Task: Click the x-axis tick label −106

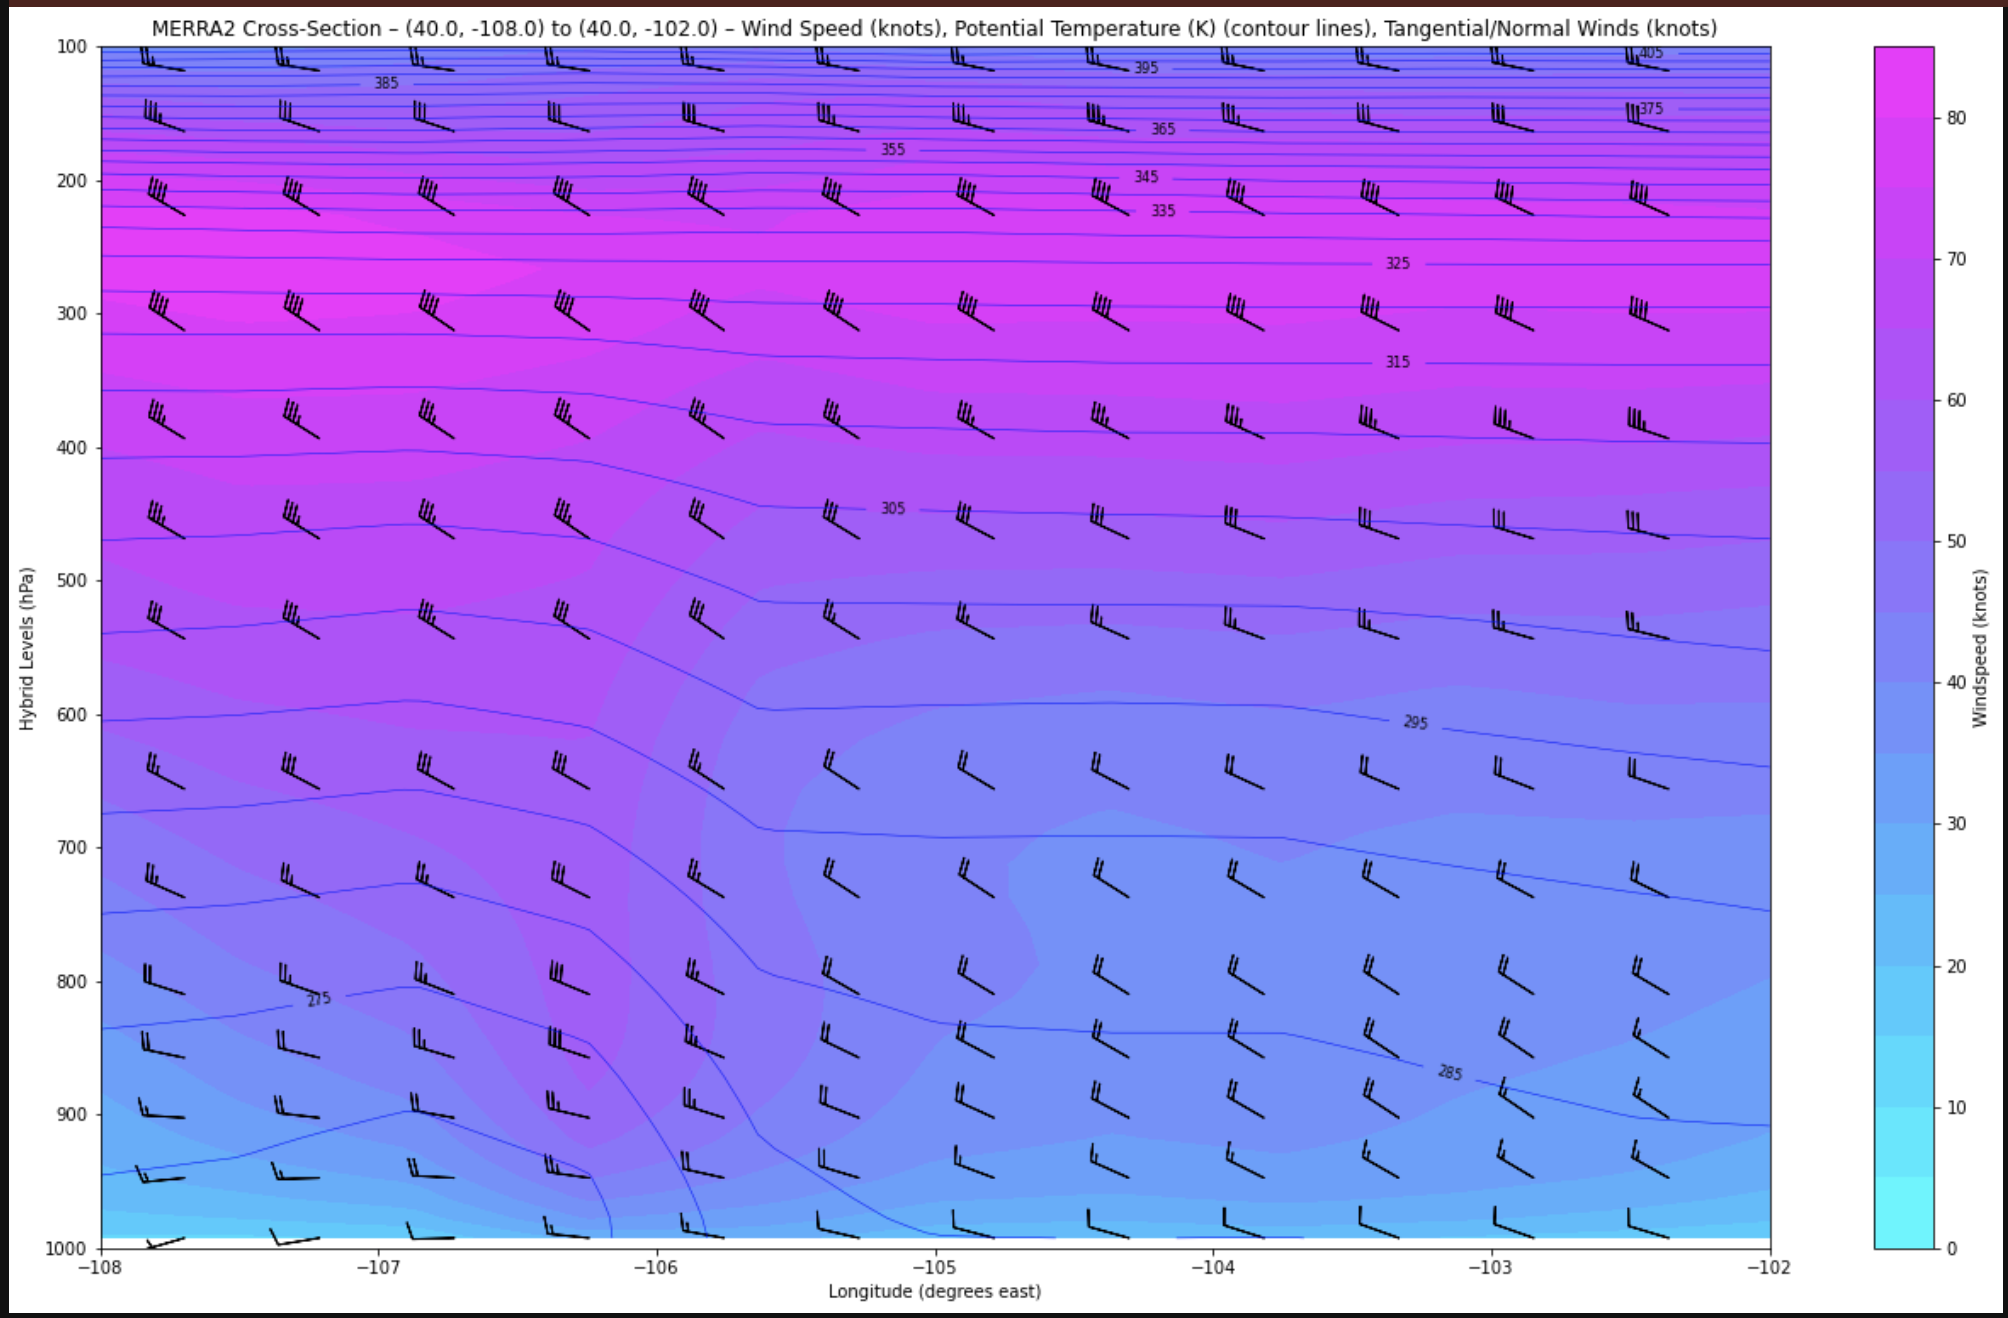Action: tap(657, 1268)
